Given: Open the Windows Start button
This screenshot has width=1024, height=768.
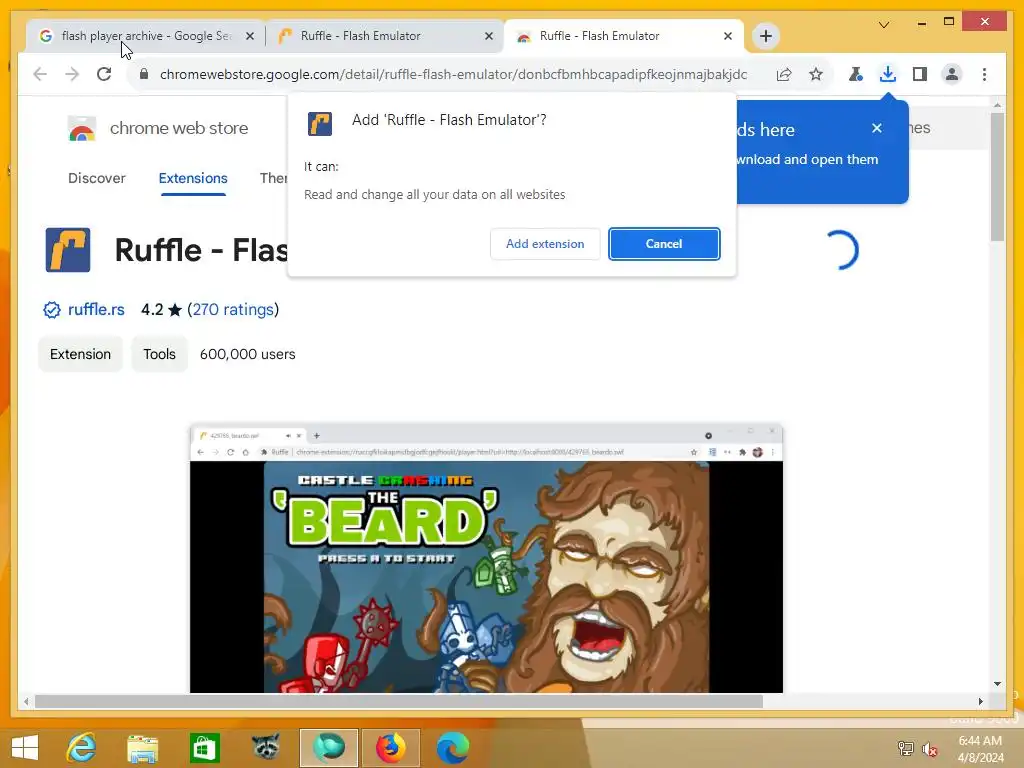Looking at the screenshot, I should tap(25, 748).
